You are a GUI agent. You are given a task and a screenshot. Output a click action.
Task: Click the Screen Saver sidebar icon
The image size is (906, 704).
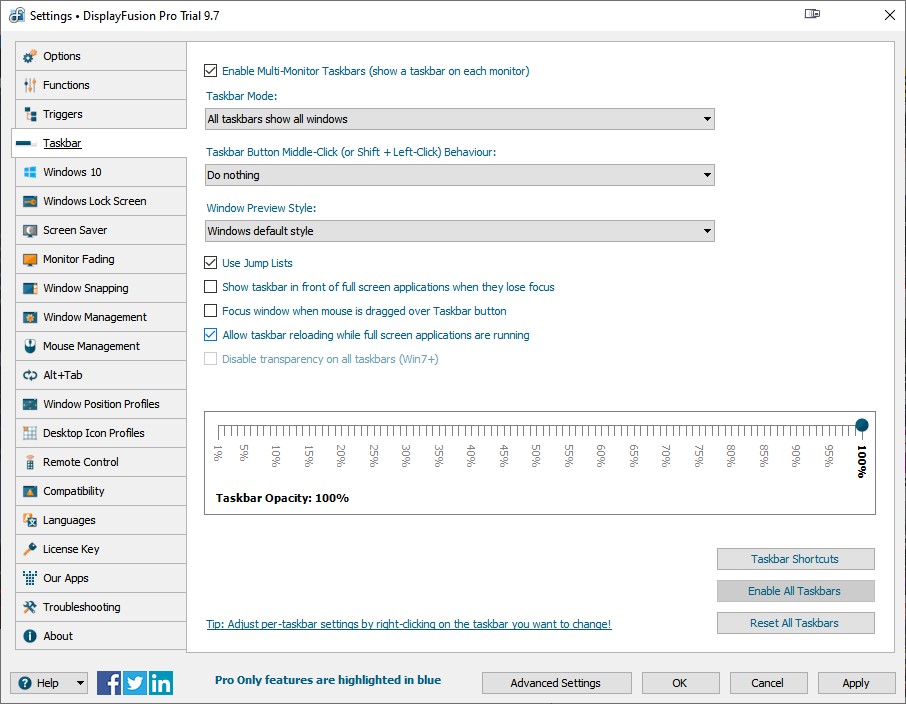[x=30, y=230]
